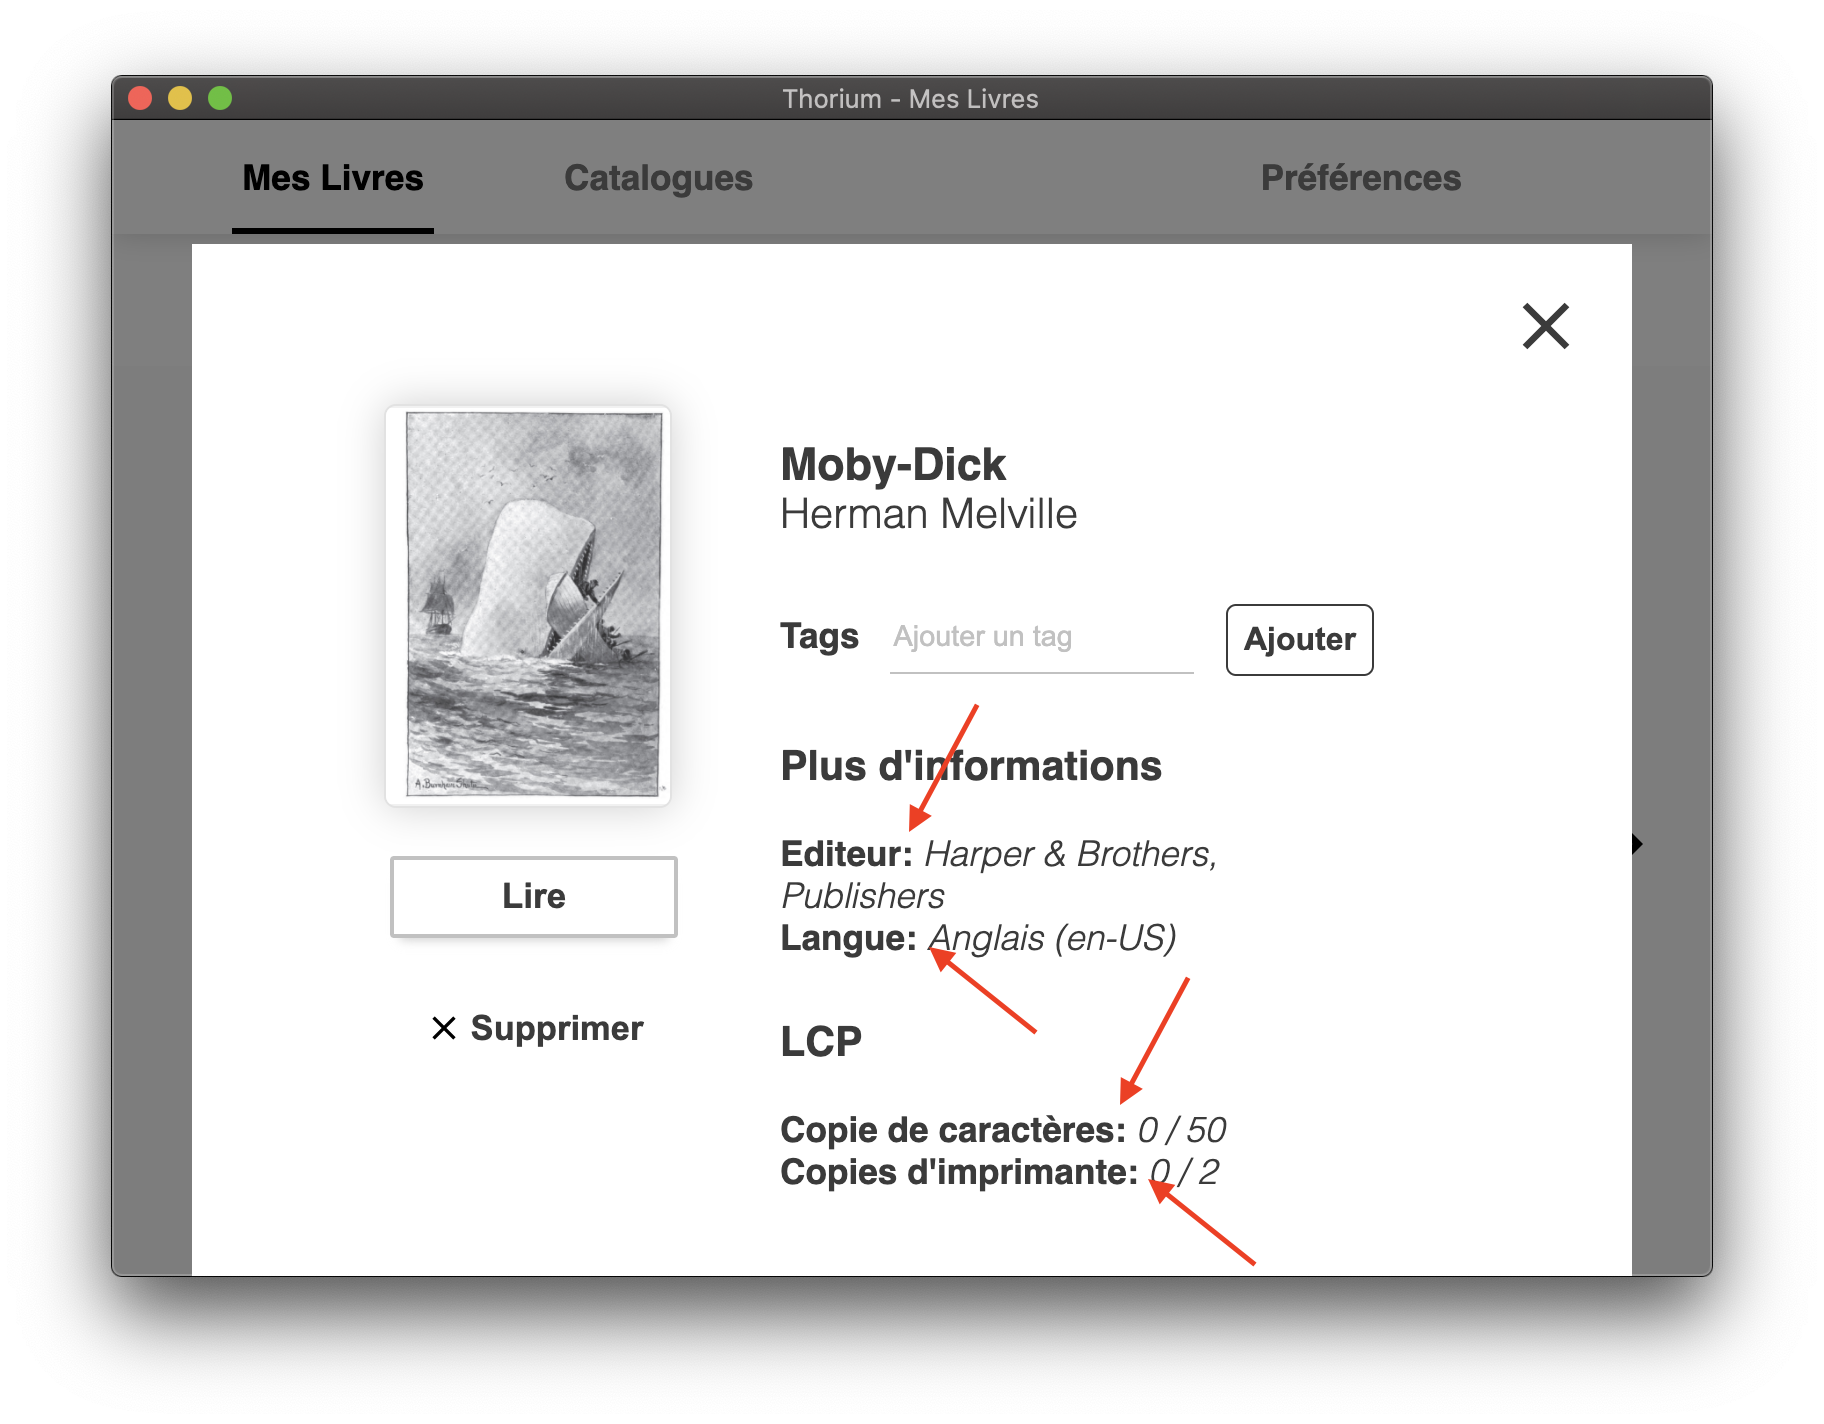Delete the book with Supprimer
This screenshot has width=1824, height=1424.
click(537, 1028)
